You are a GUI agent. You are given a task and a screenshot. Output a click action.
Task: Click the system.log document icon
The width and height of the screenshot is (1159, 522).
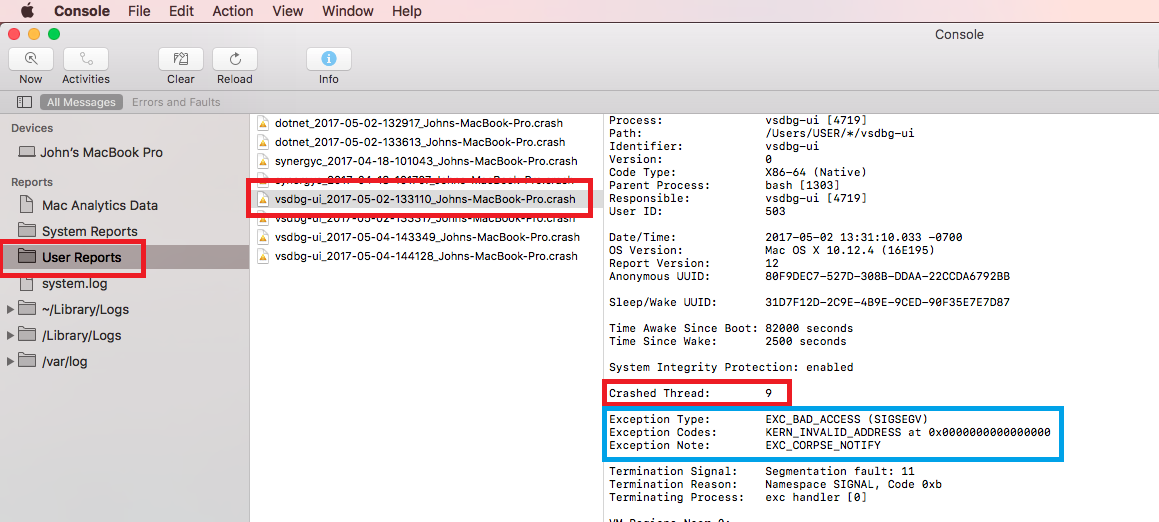coord(27,282)
